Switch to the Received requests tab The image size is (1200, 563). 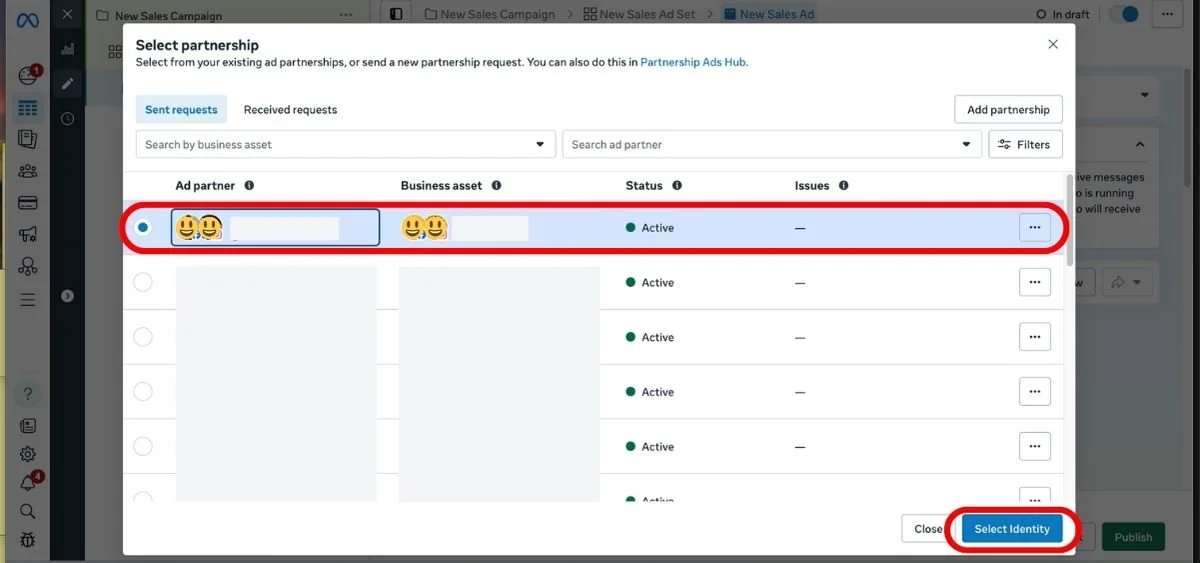click(290, 109)
